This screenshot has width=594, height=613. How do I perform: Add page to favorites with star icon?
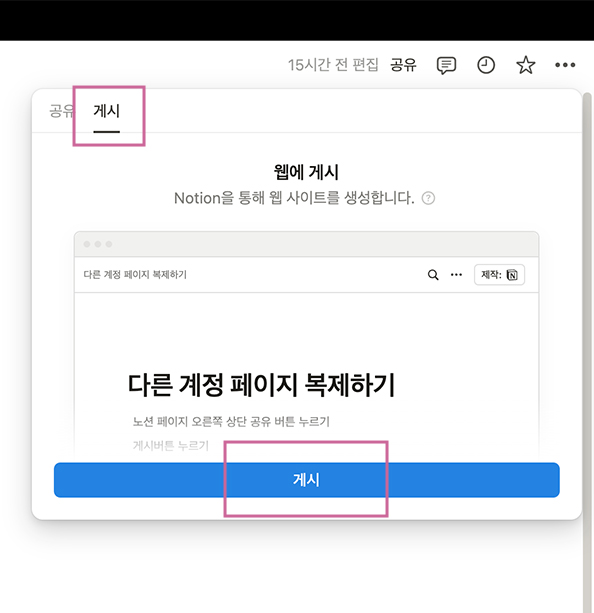point(526,65)
